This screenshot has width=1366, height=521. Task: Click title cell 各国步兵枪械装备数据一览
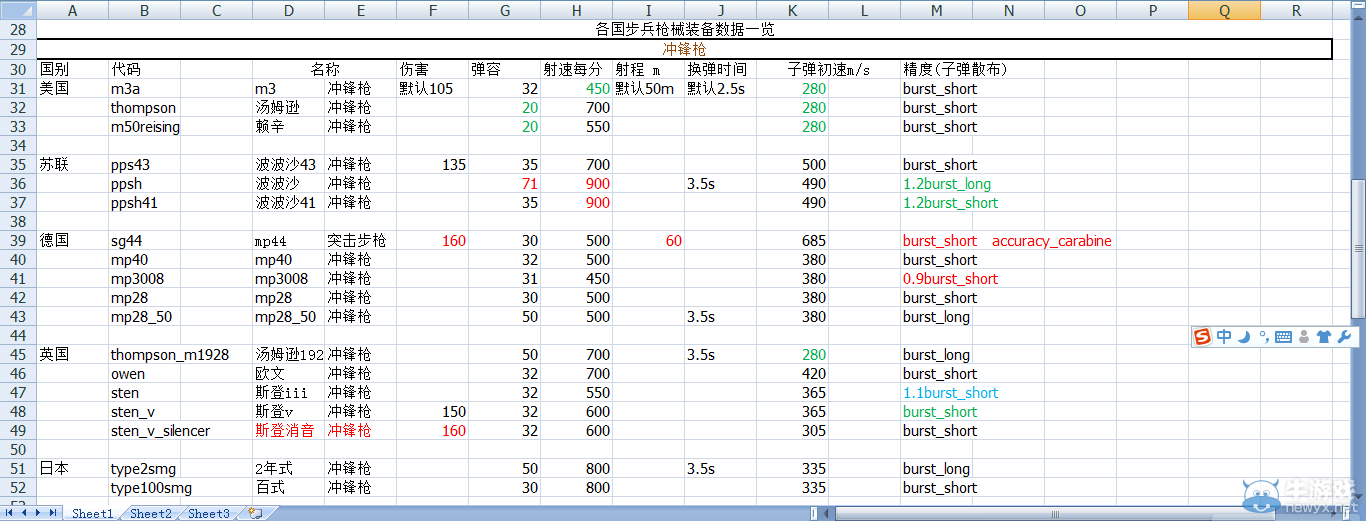(684, 30)
